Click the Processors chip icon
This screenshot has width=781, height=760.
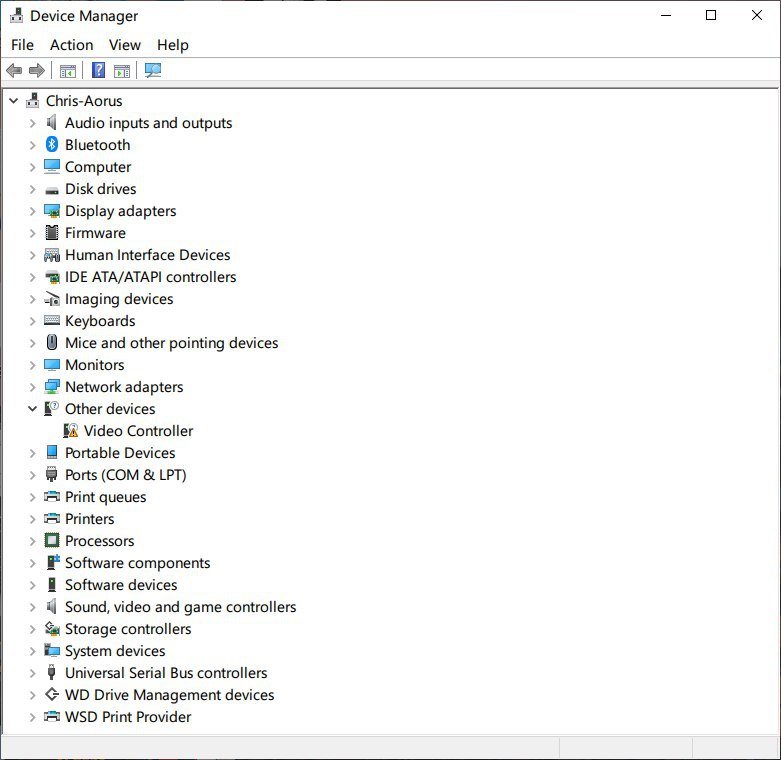pos(52,541)
